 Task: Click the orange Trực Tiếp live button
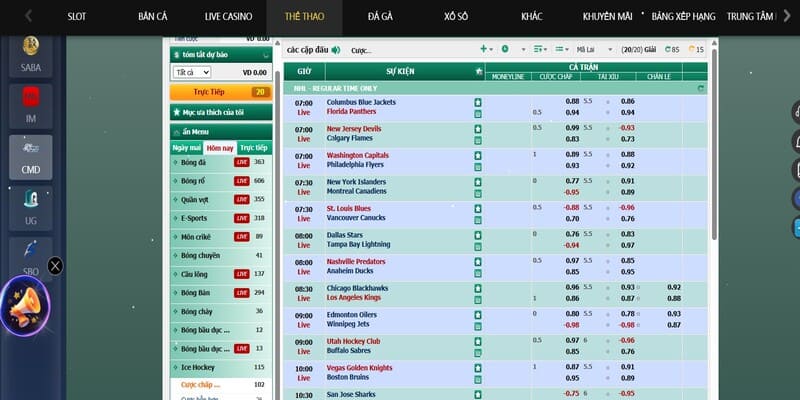coord(221,92)
